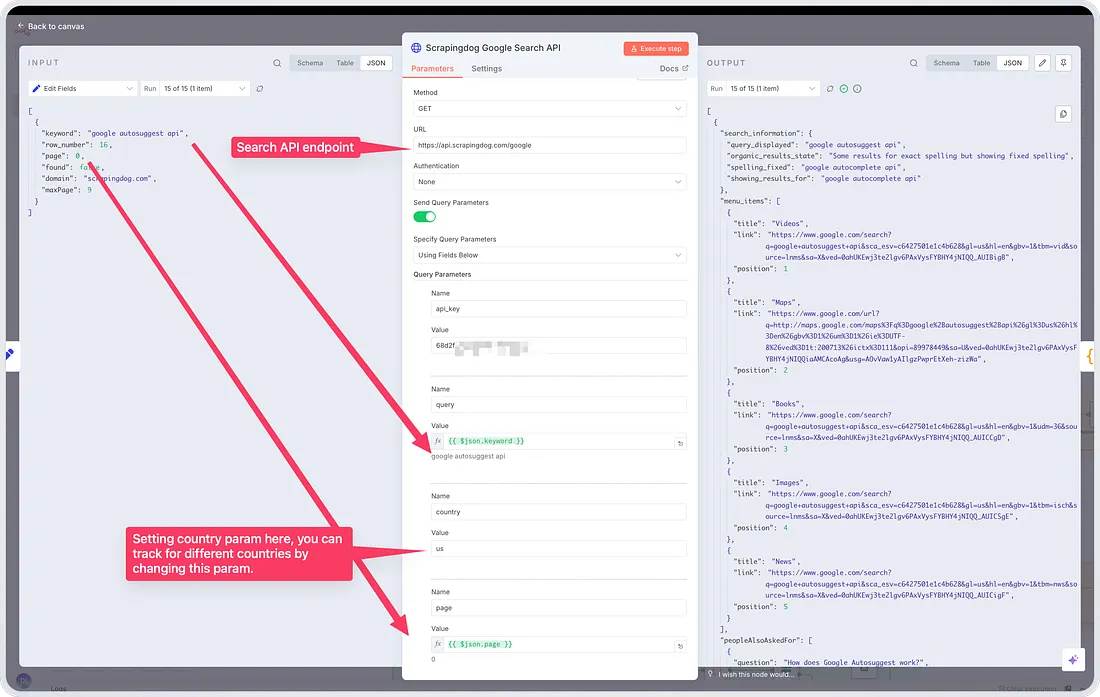
Task: Switch the OUTPUT view to Schema
Action: 946,63
